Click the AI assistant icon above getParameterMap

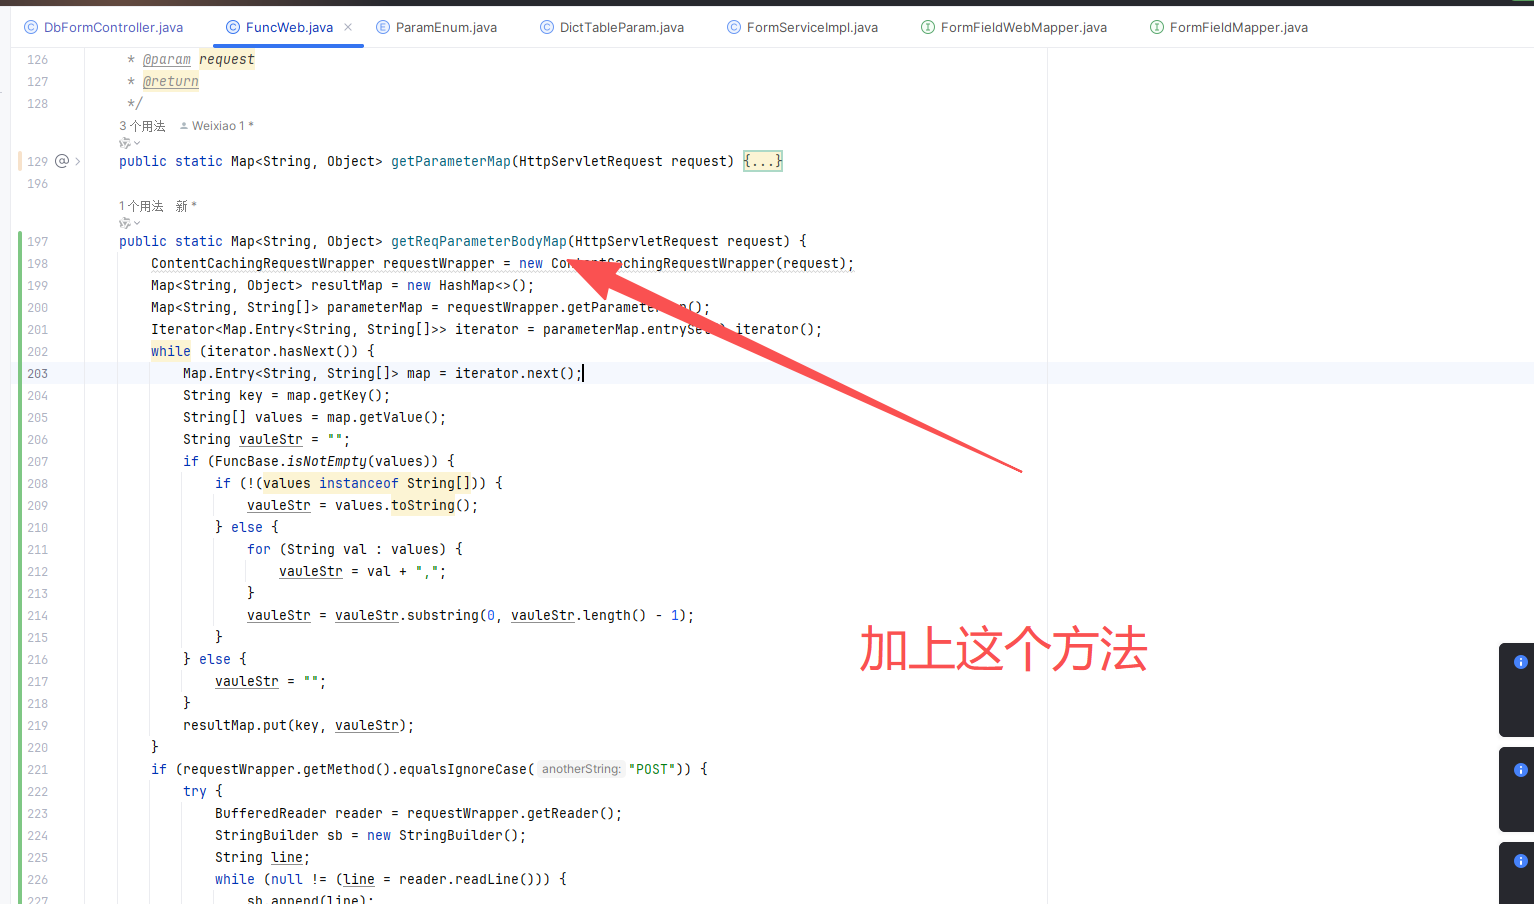124,143
